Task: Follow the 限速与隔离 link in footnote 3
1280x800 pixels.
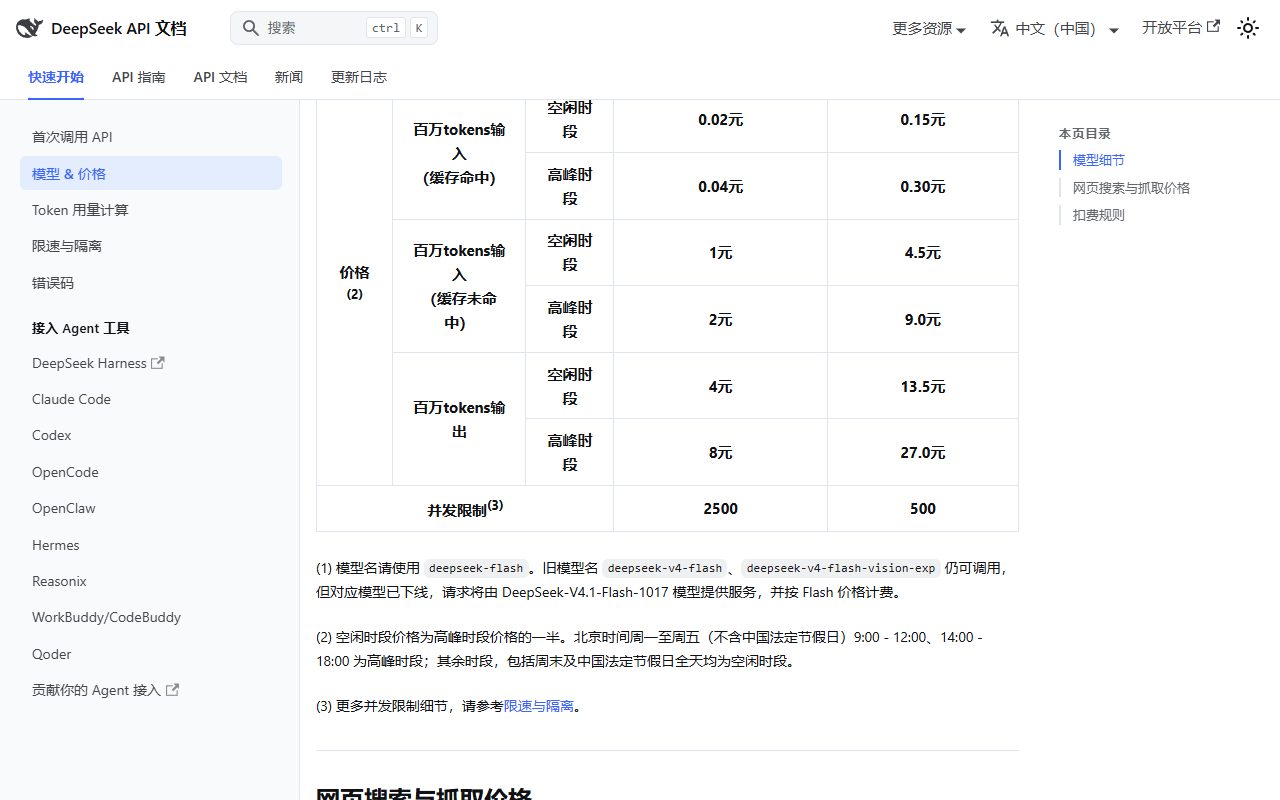Action: coord(539,706)
